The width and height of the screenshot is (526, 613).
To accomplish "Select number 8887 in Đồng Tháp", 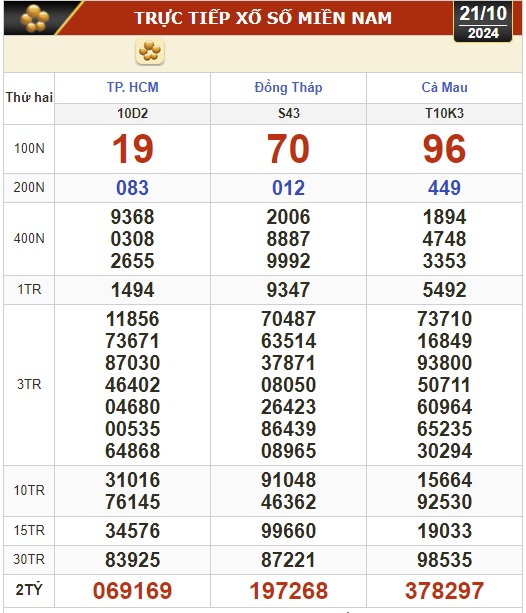I will pos(288,239).
